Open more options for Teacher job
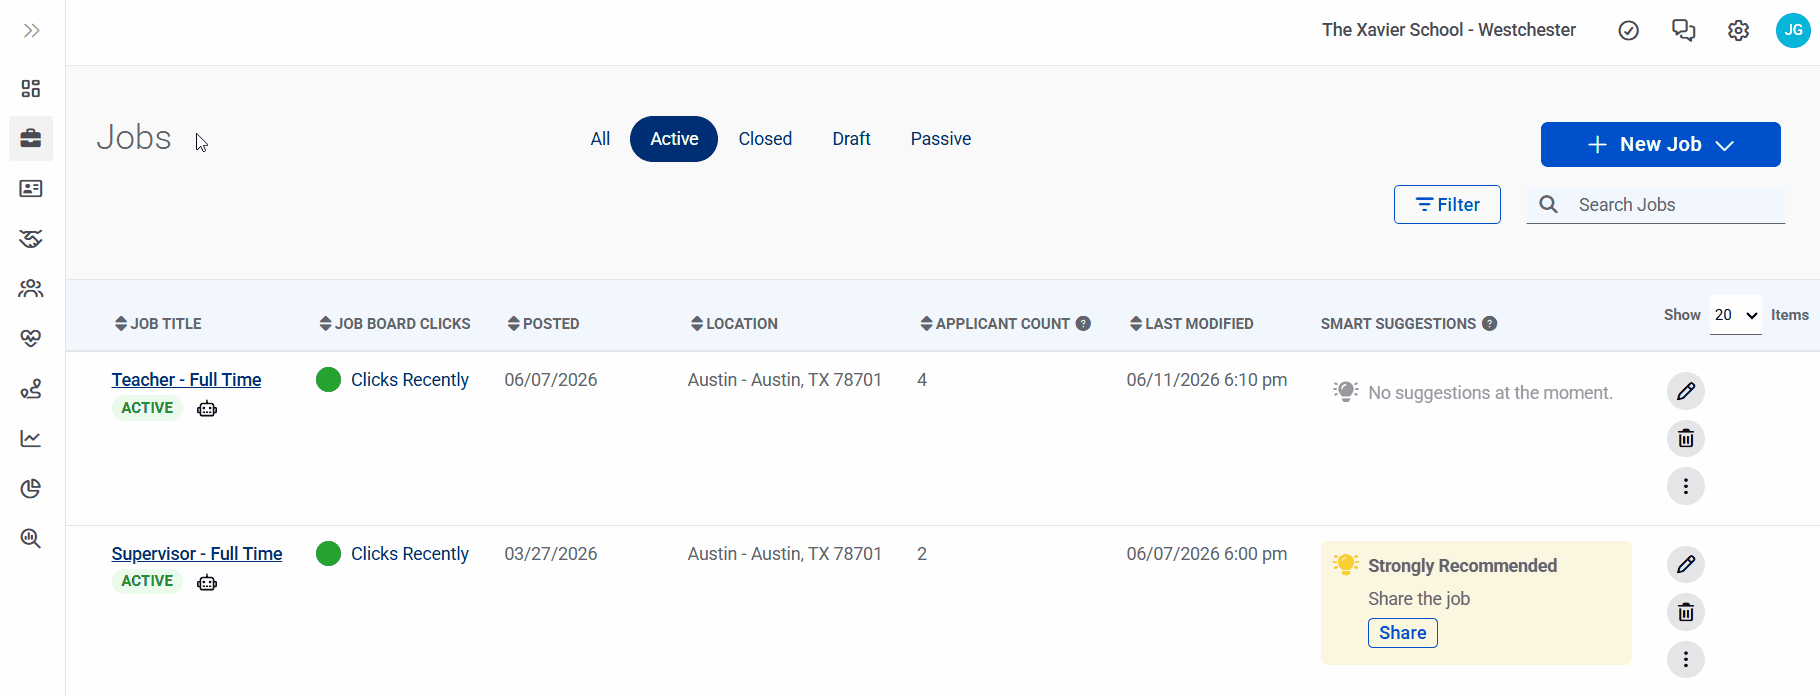Image resolution: width=1820 pixels, height=696 pixels. coord(1686,486)
